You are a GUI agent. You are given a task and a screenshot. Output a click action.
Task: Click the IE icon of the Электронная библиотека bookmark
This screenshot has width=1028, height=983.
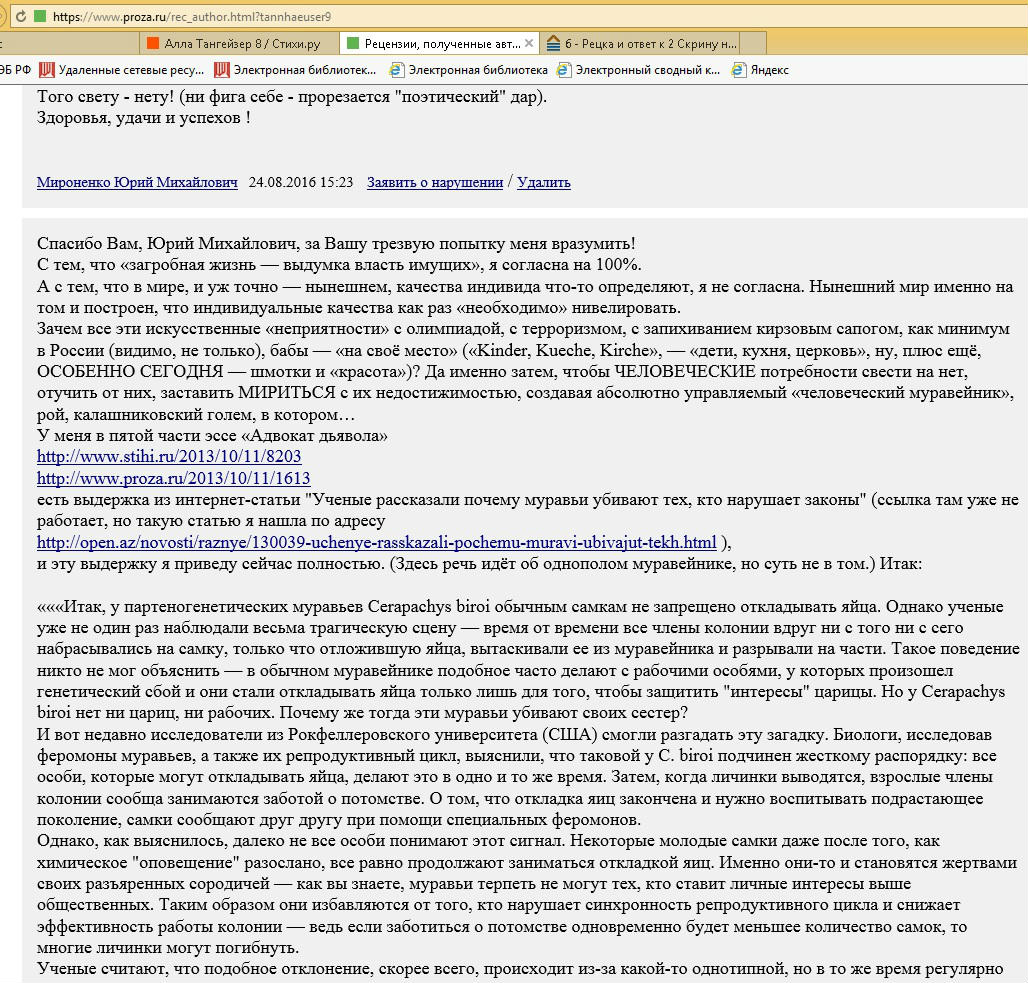pos(396,70)
